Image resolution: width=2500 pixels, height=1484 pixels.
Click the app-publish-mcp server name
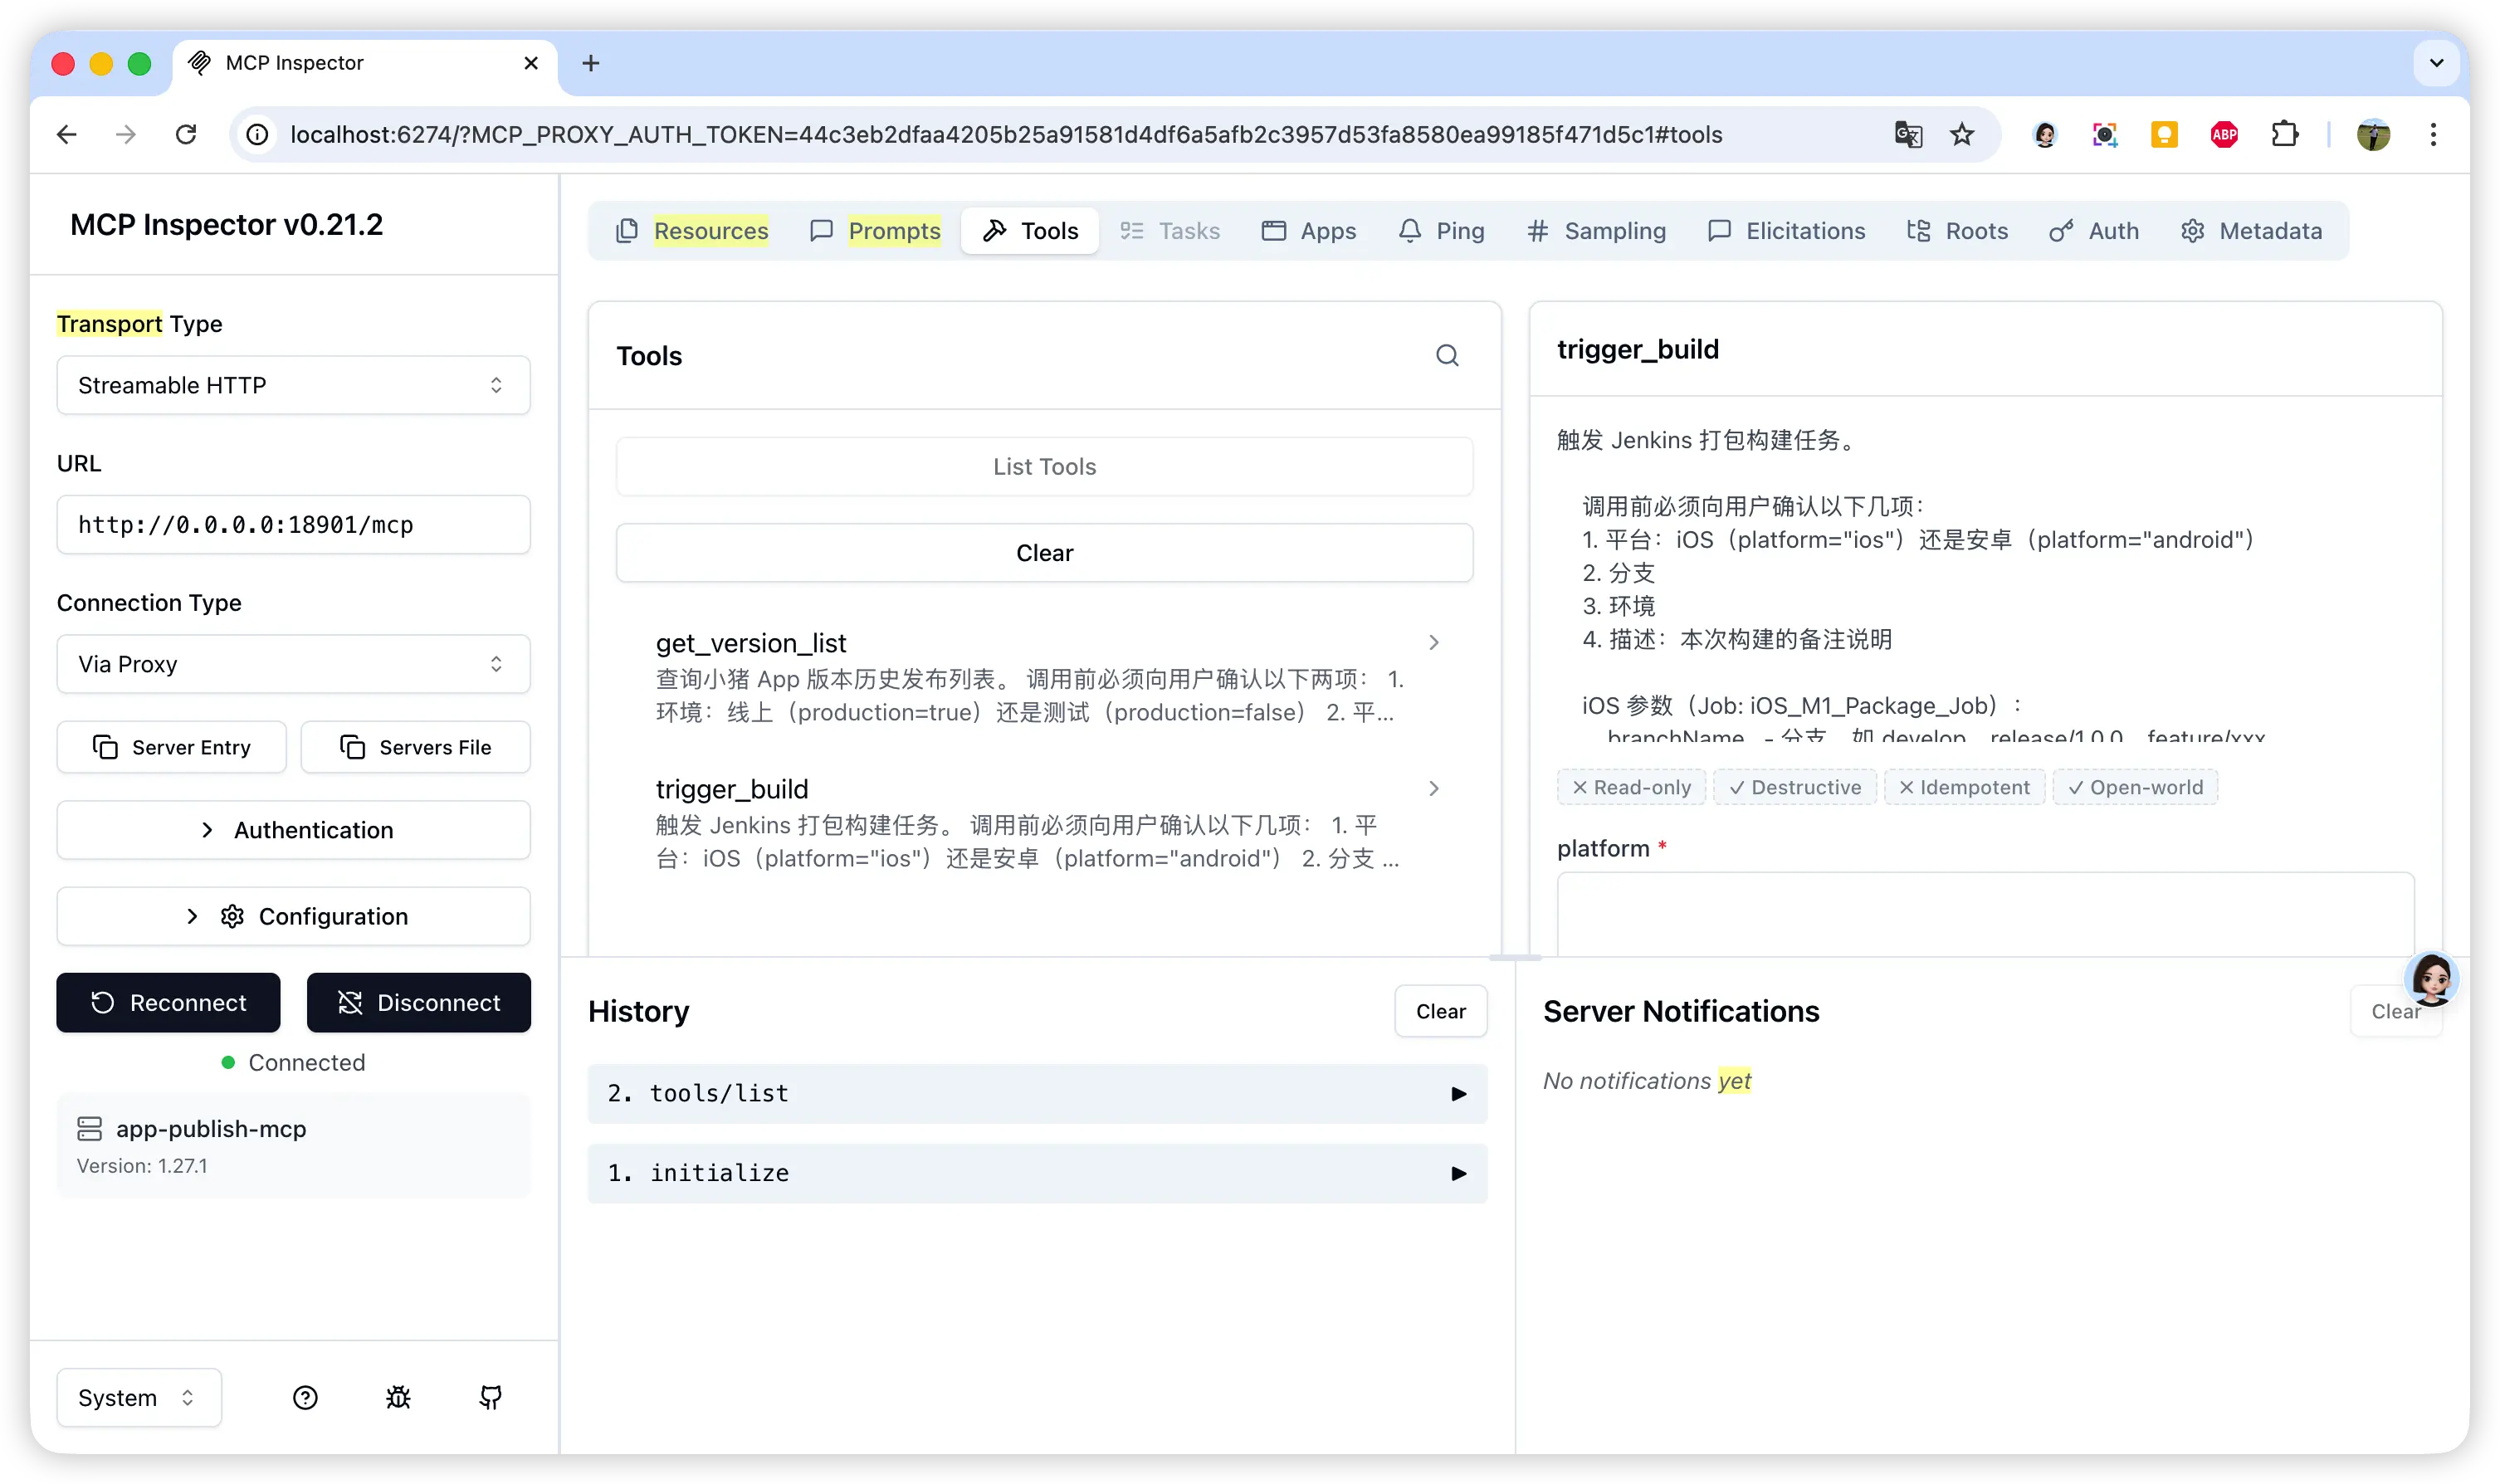211,1129
